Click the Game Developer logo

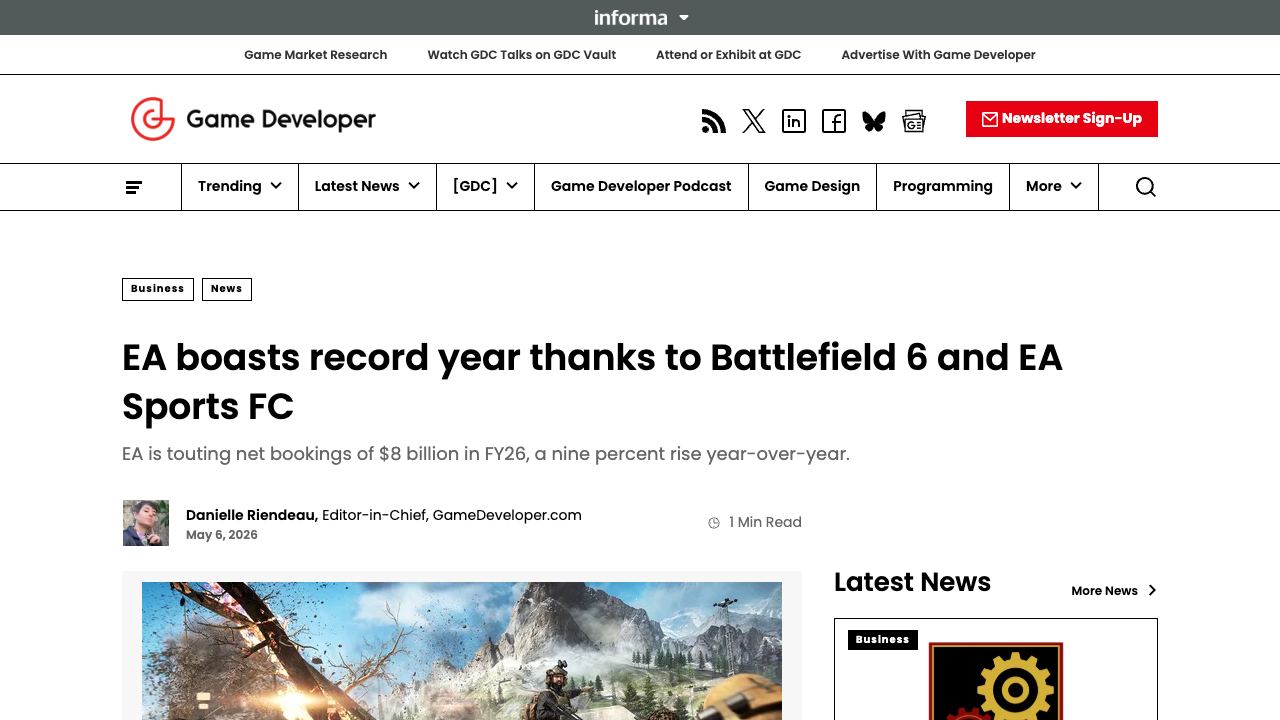click(253, 119)
